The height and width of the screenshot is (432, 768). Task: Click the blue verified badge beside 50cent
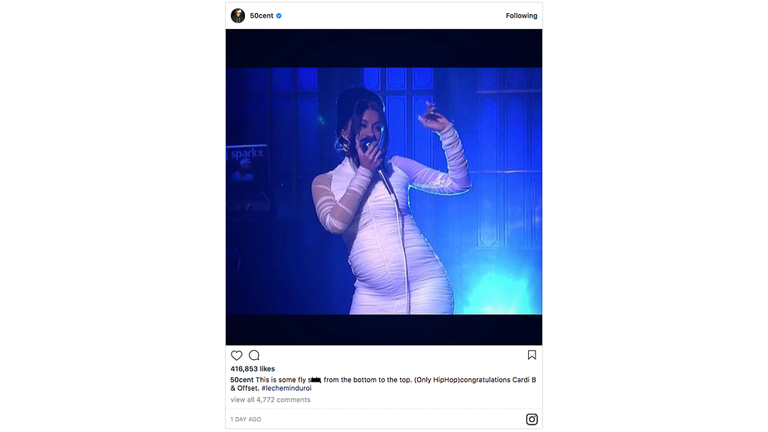tap(279, 16)
